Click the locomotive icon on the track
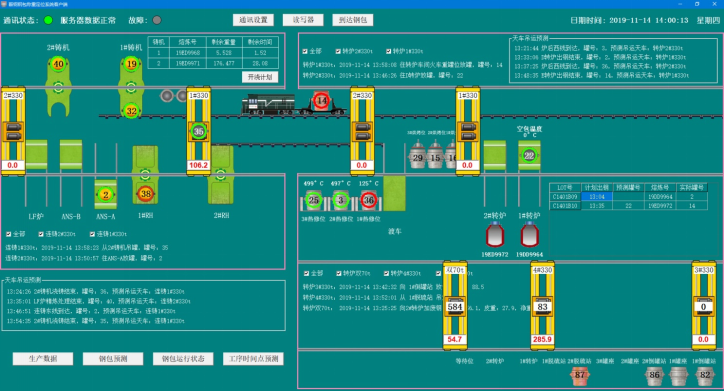725x391 pixels. pyautogui.click(x=268, y=104)
